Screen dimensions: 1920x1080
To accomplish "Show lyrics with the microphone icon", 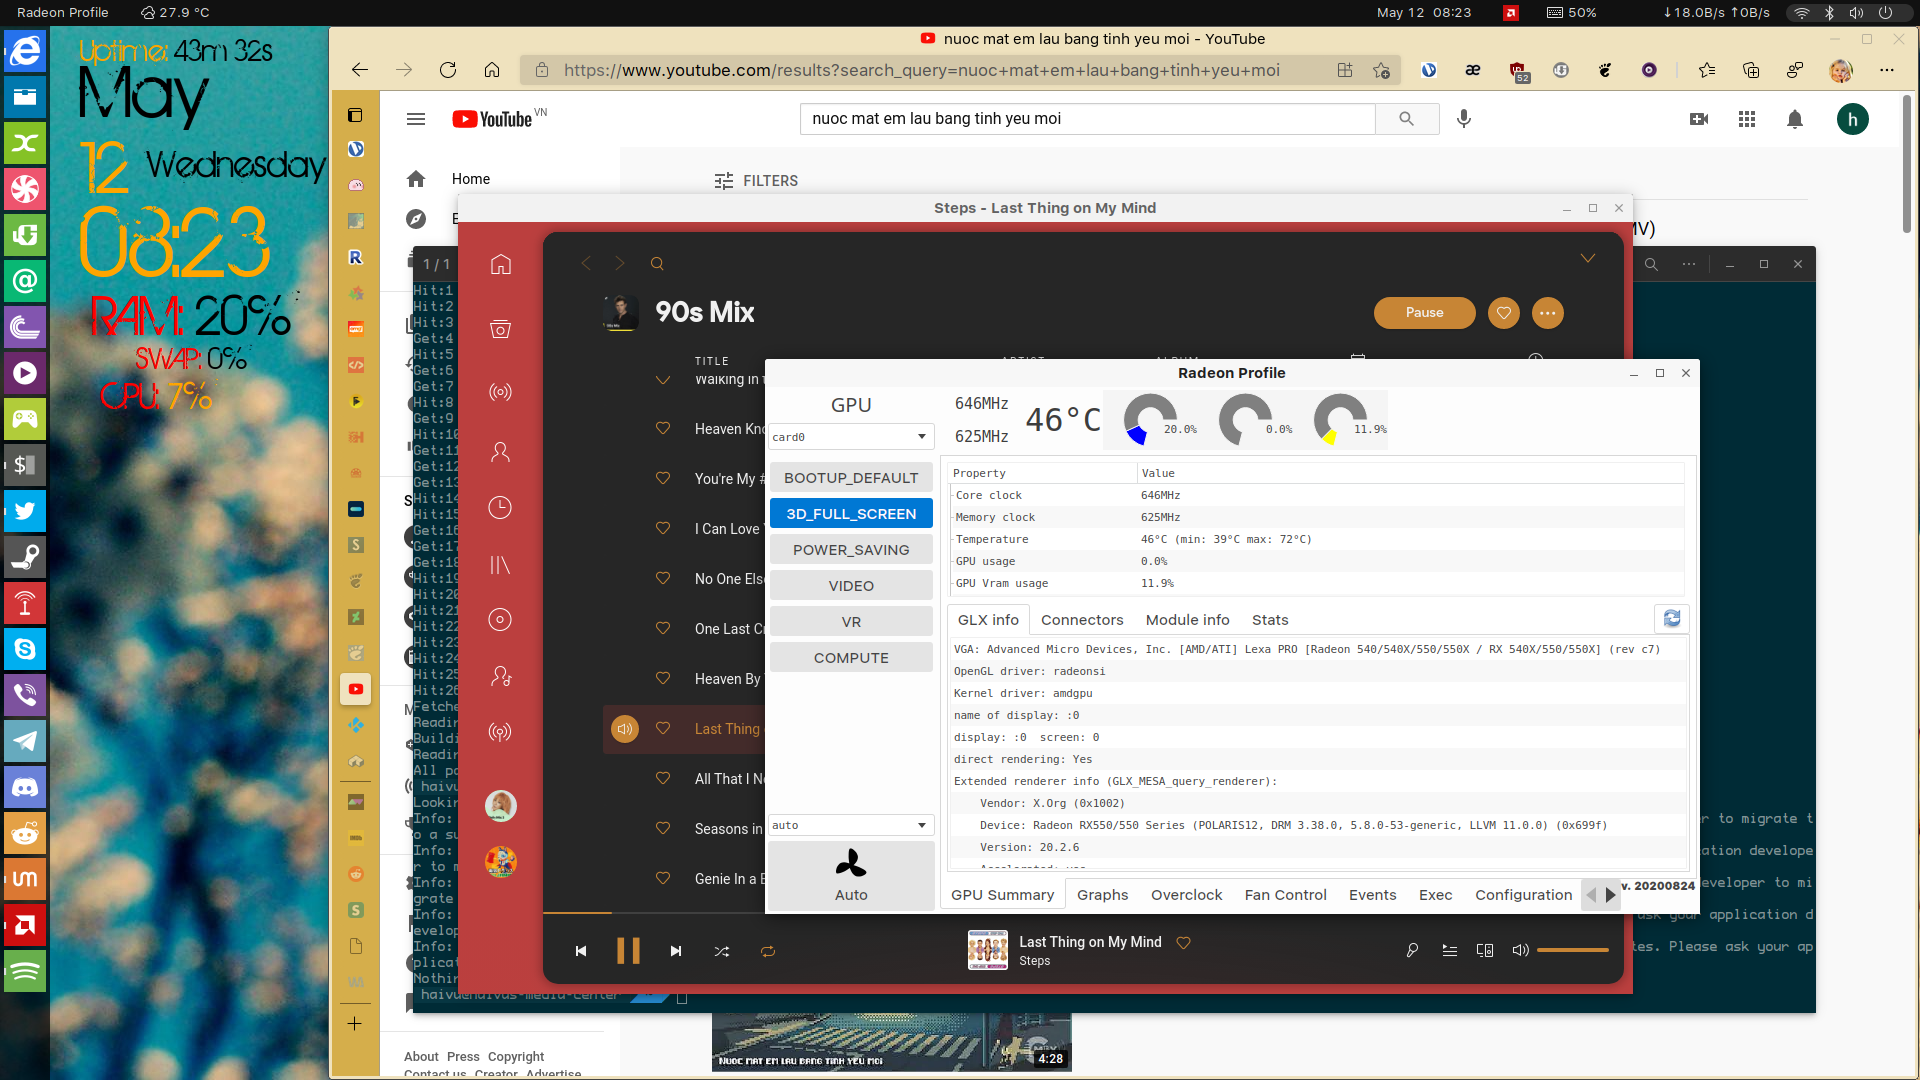I will (1412, 951).
